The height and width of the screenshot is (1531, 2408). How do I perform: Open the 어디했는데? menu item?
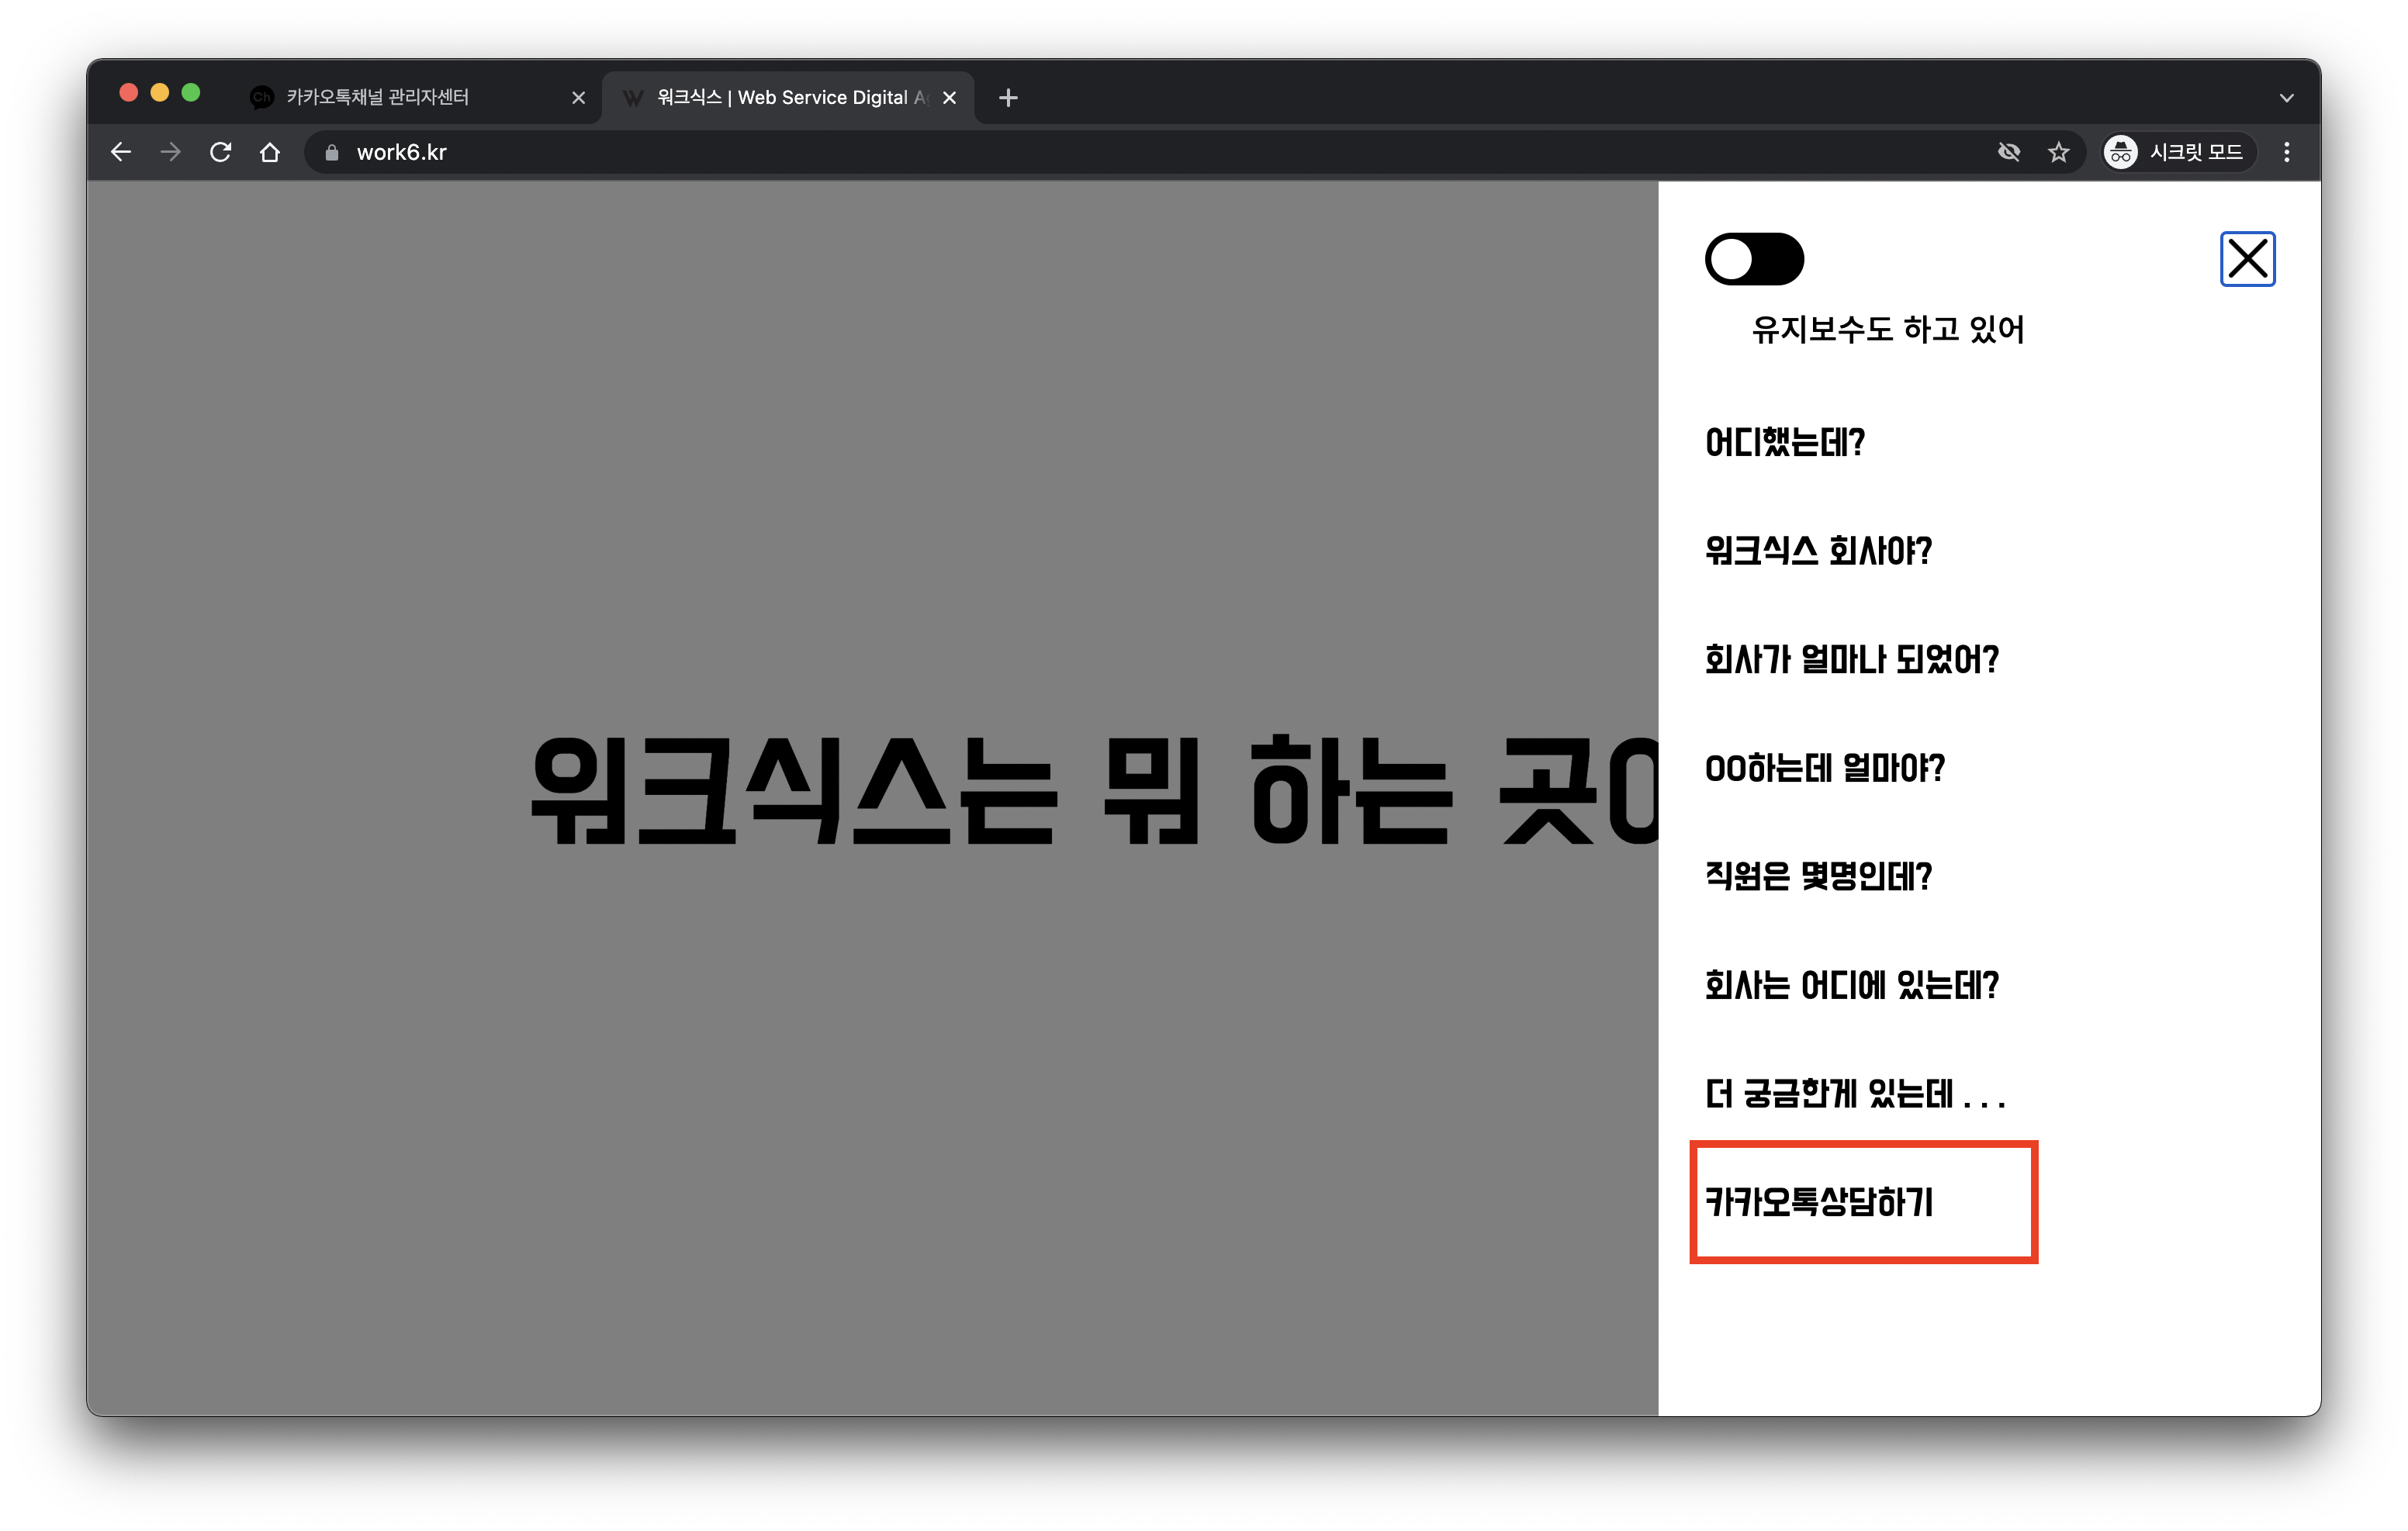tap(1784, 442)
